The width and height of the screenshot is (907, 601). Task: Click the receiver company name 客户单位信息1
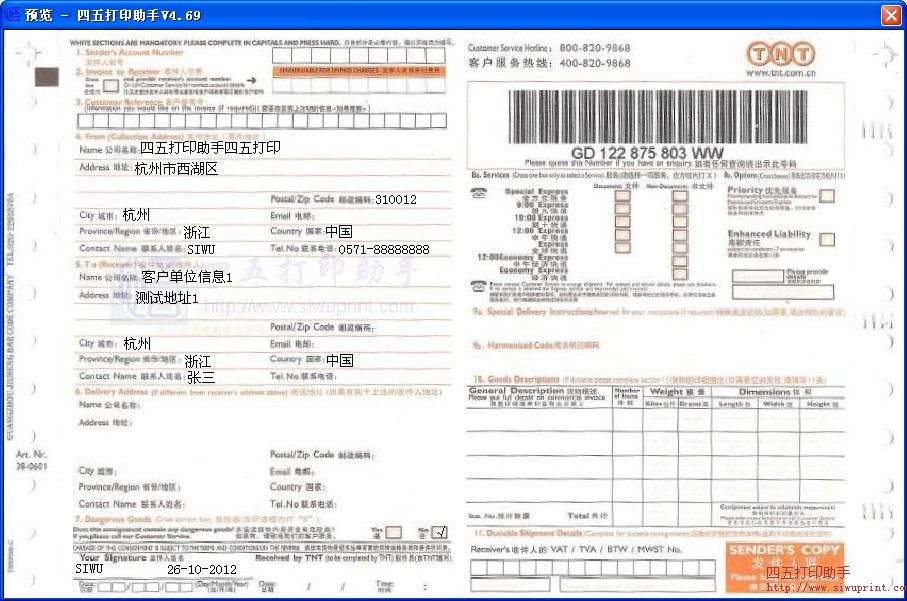pyautogui.click(x=187, y=277)
